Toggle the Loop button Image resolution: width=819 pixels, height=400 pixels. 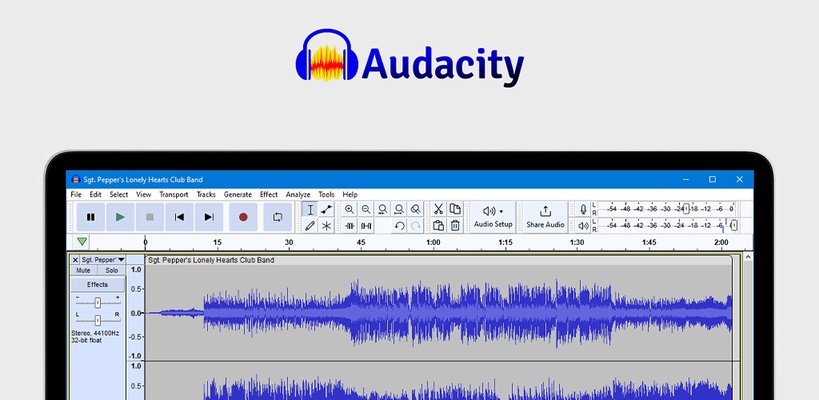[x=277, y=217]
